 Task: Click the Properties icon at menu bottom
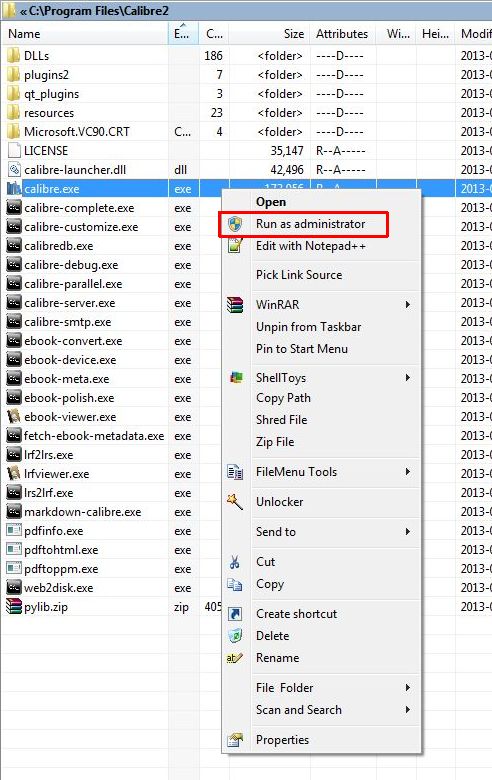[235, 740]
